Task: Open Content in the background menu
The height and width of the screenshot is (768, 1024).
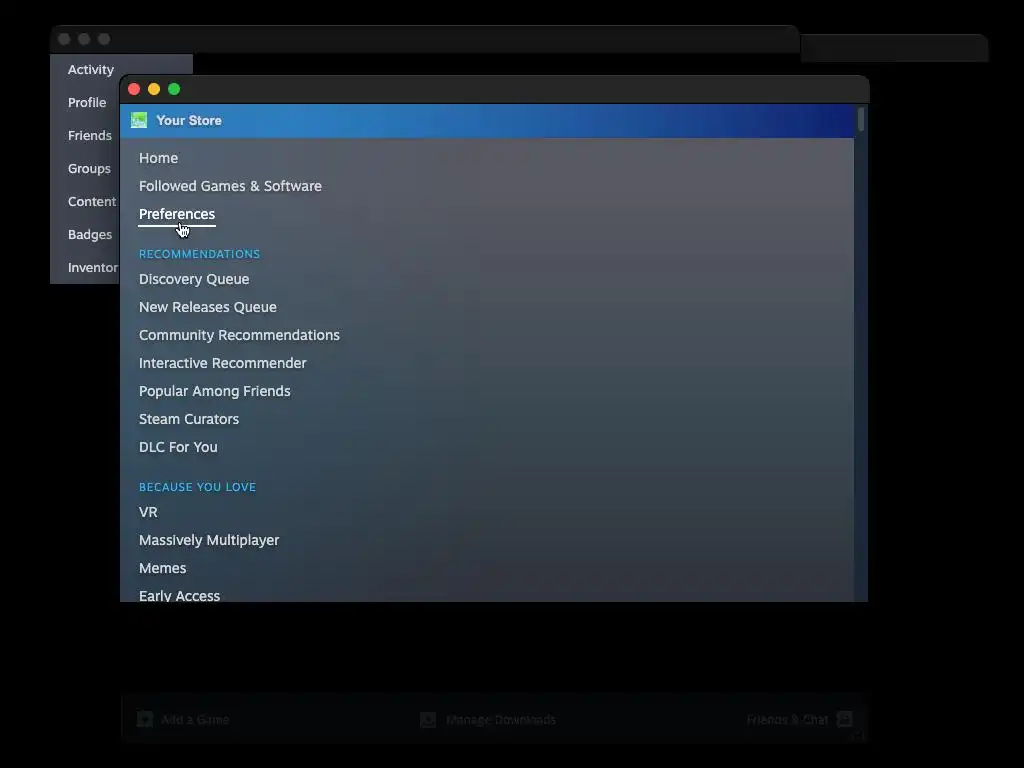Action: coord(92,202)
